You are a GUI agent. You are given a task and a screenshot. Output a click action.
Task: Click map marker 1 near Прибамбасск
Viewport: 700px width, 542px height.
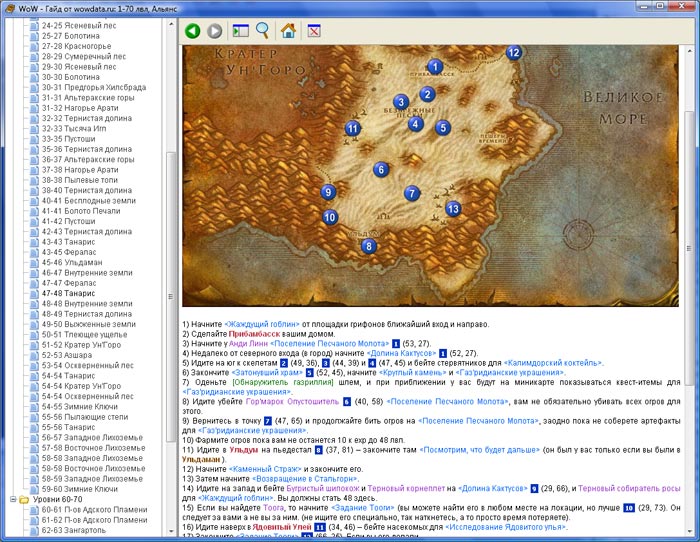435,67
